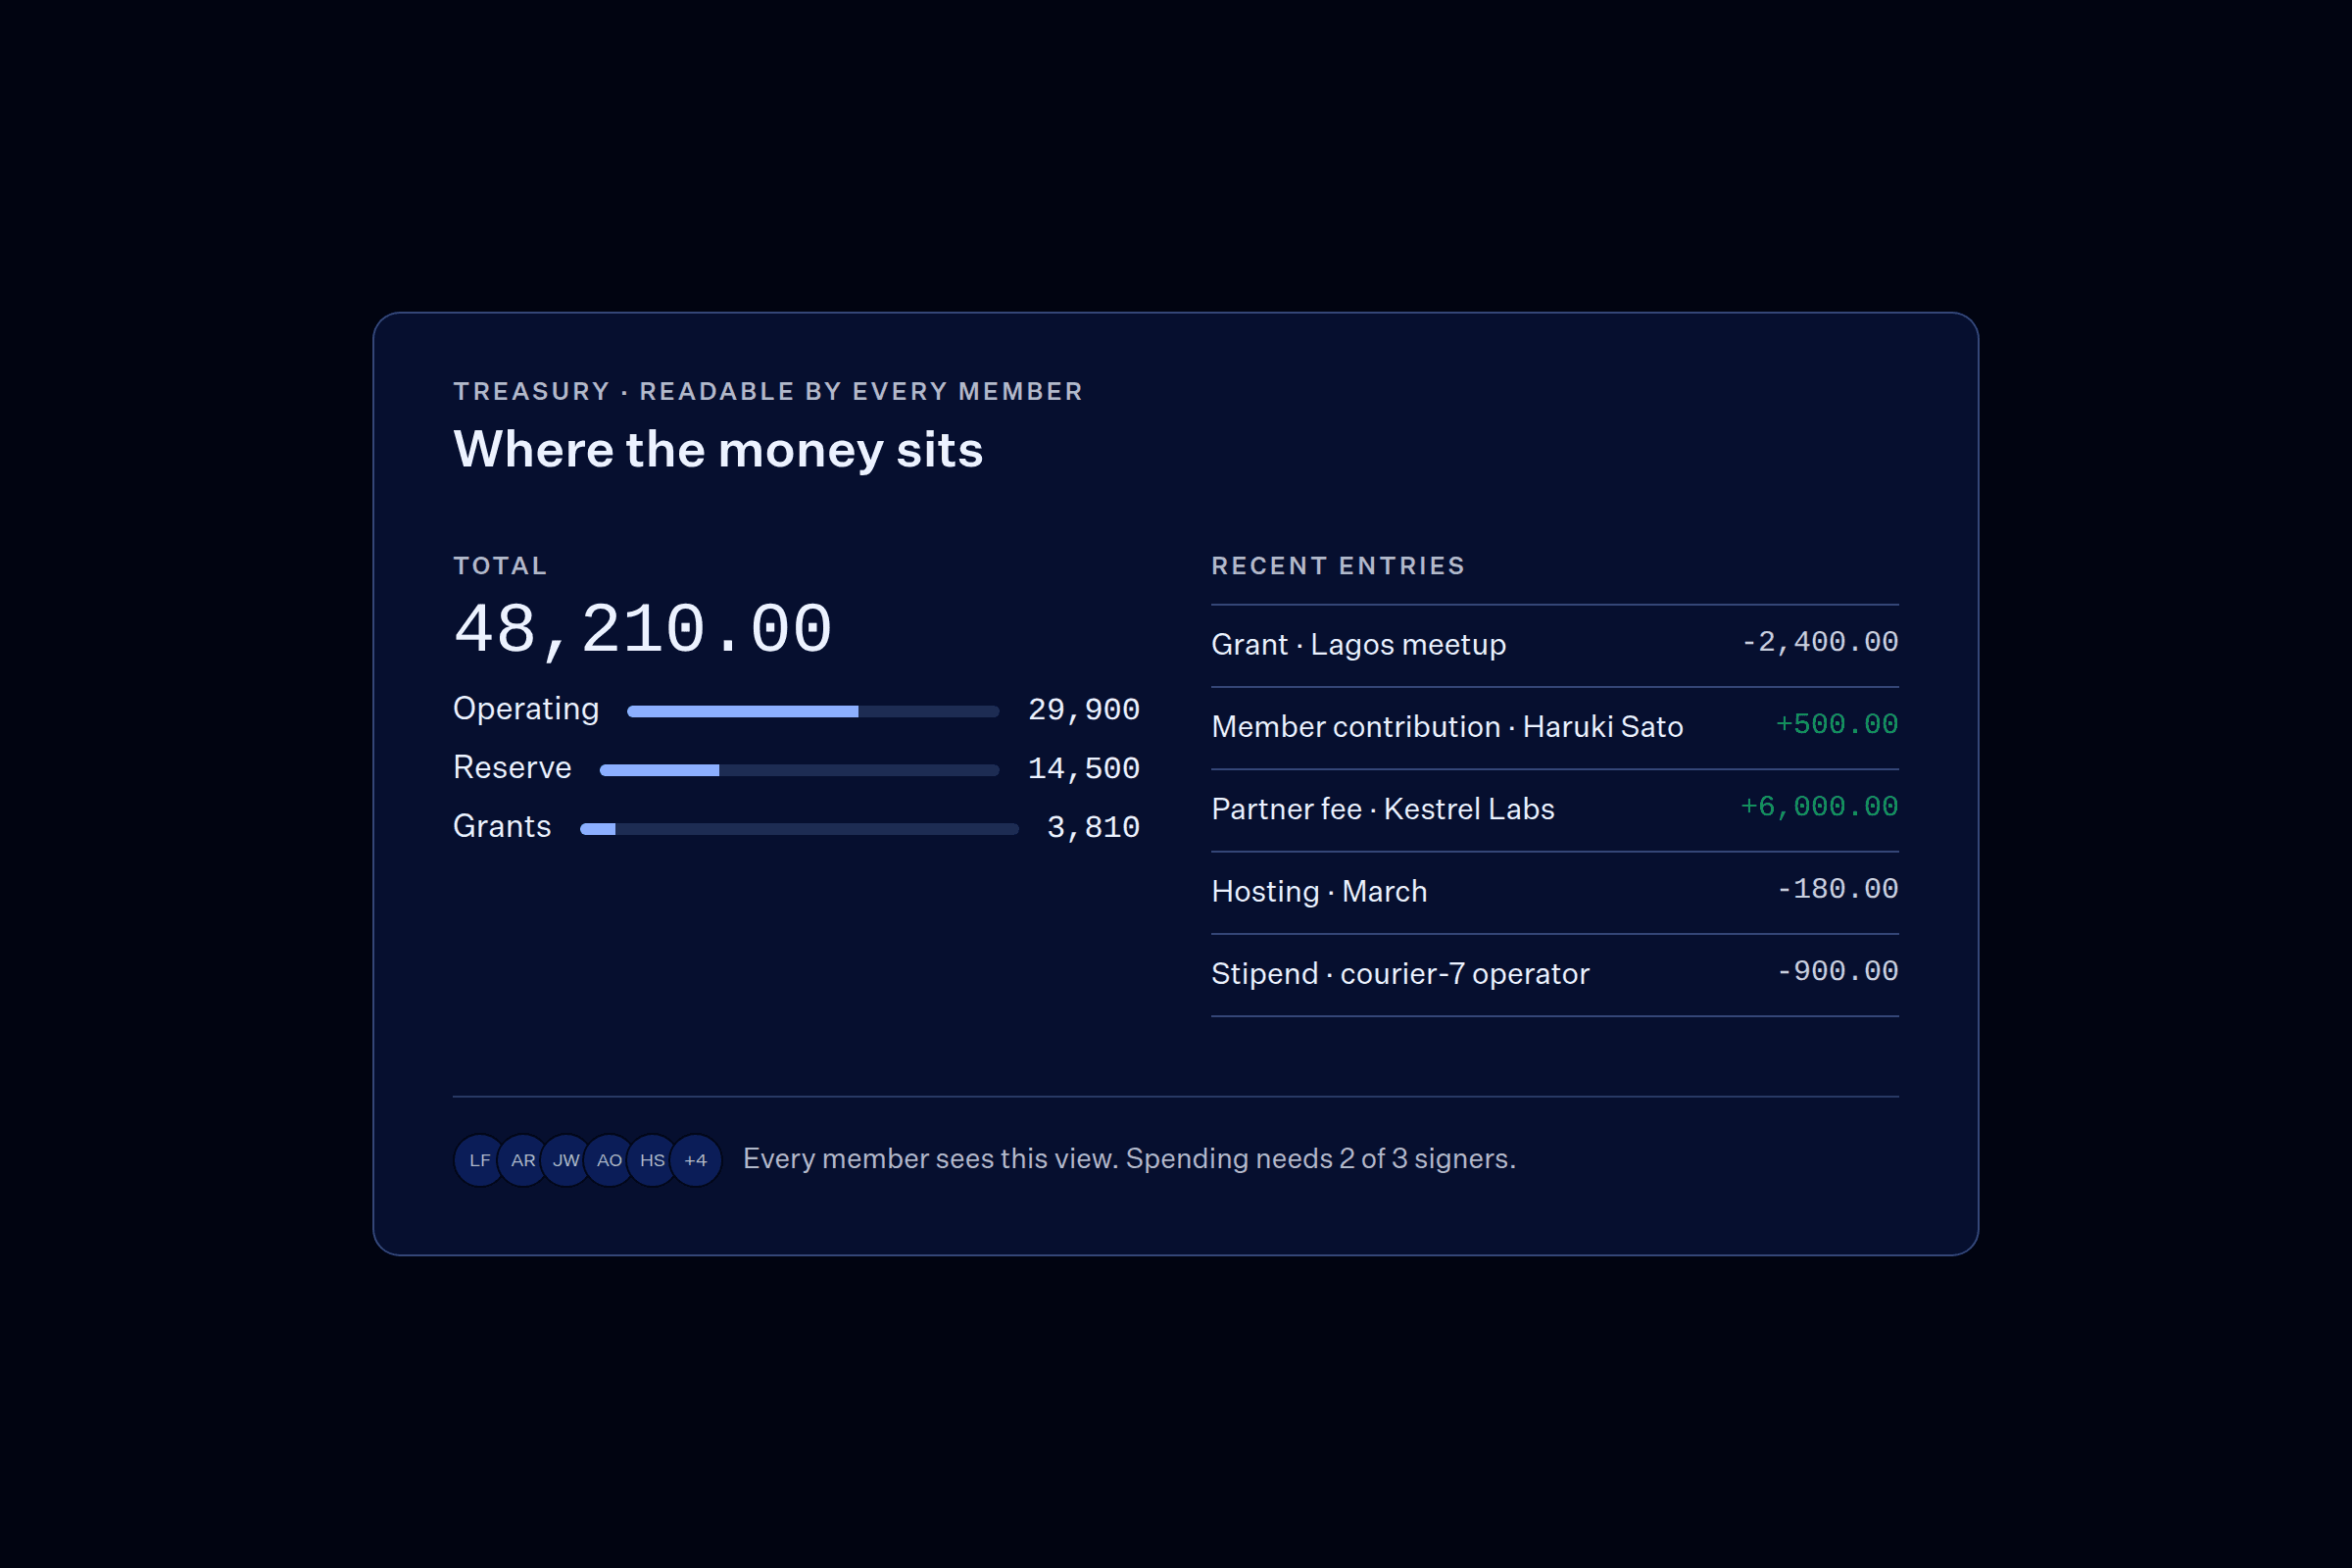Click the Grants balance progress bar
This screenshot has width=2352, height=1568.
[x=799, y=829]
